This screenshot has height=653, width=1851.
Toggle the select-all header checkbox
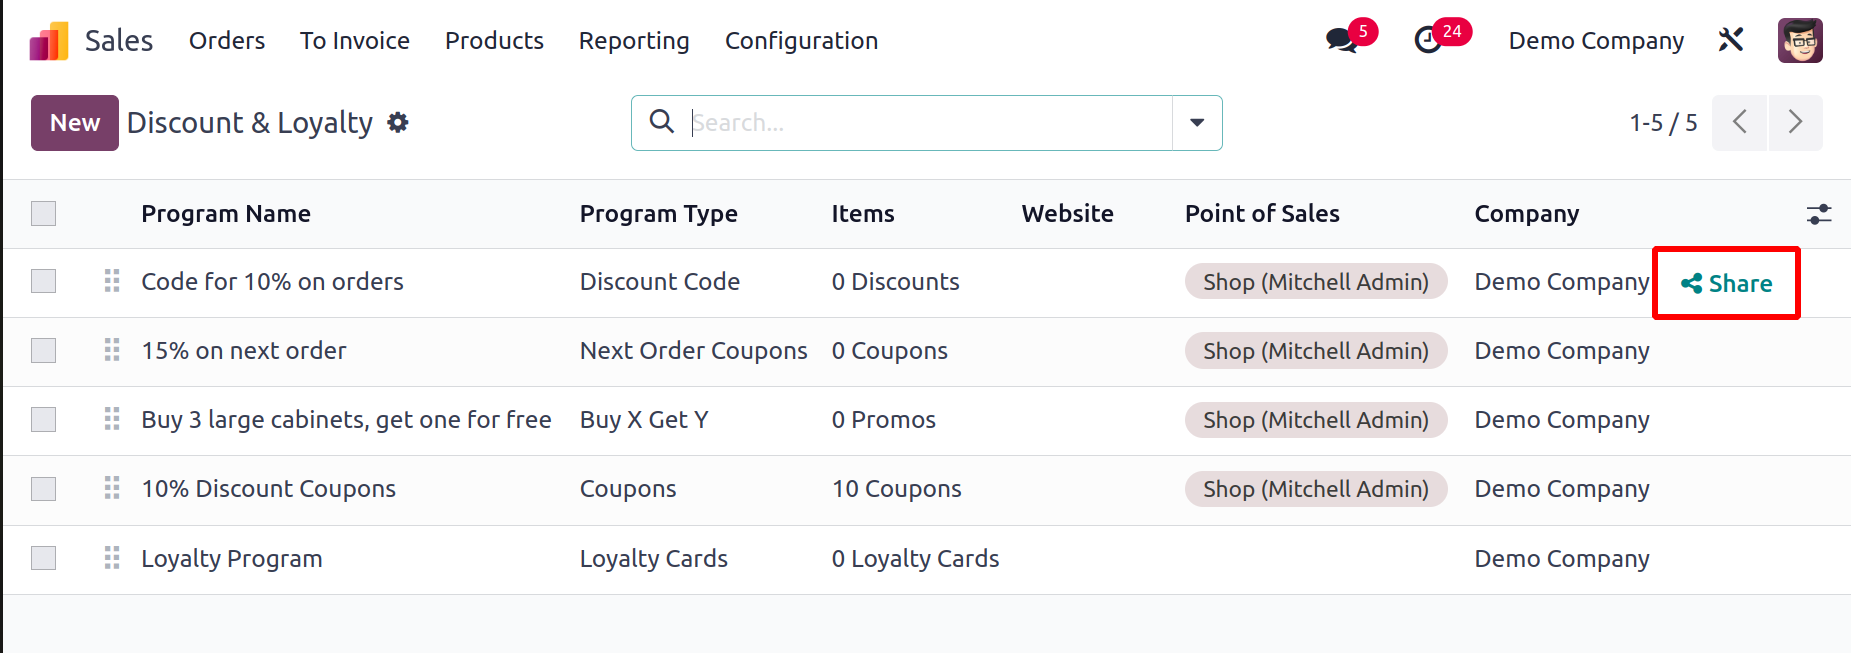click(x=43, y=214)
